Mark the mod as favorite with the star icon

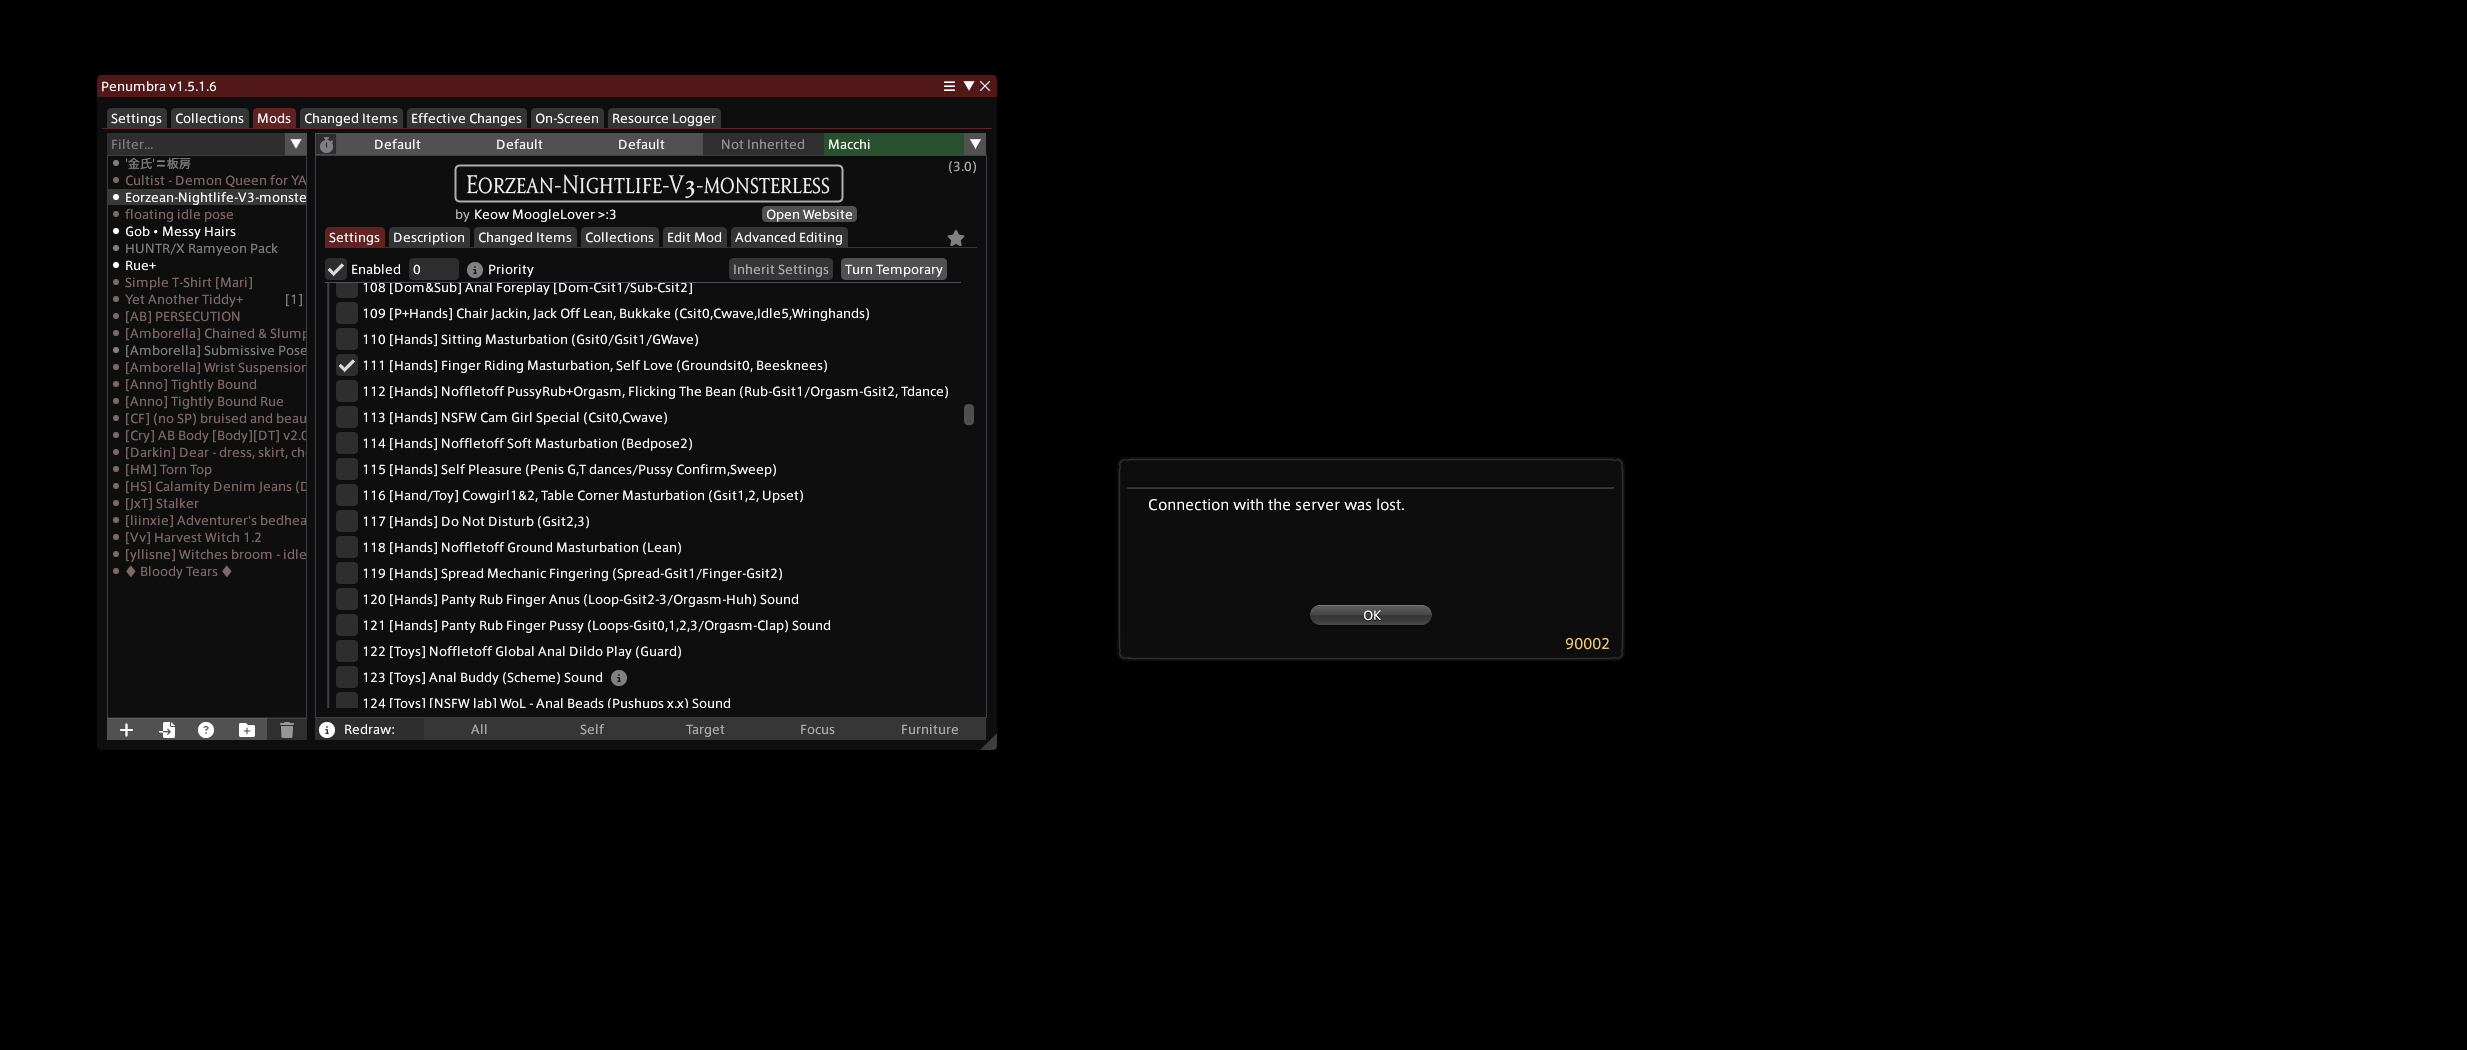[x=956, y=238]
